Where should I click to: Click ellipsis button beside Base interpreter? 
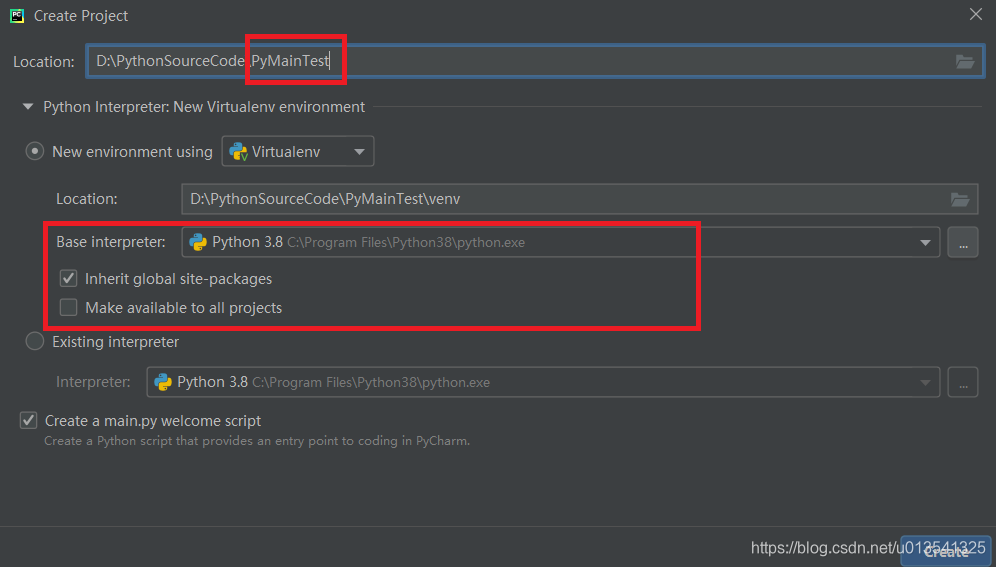click(963, 243)
